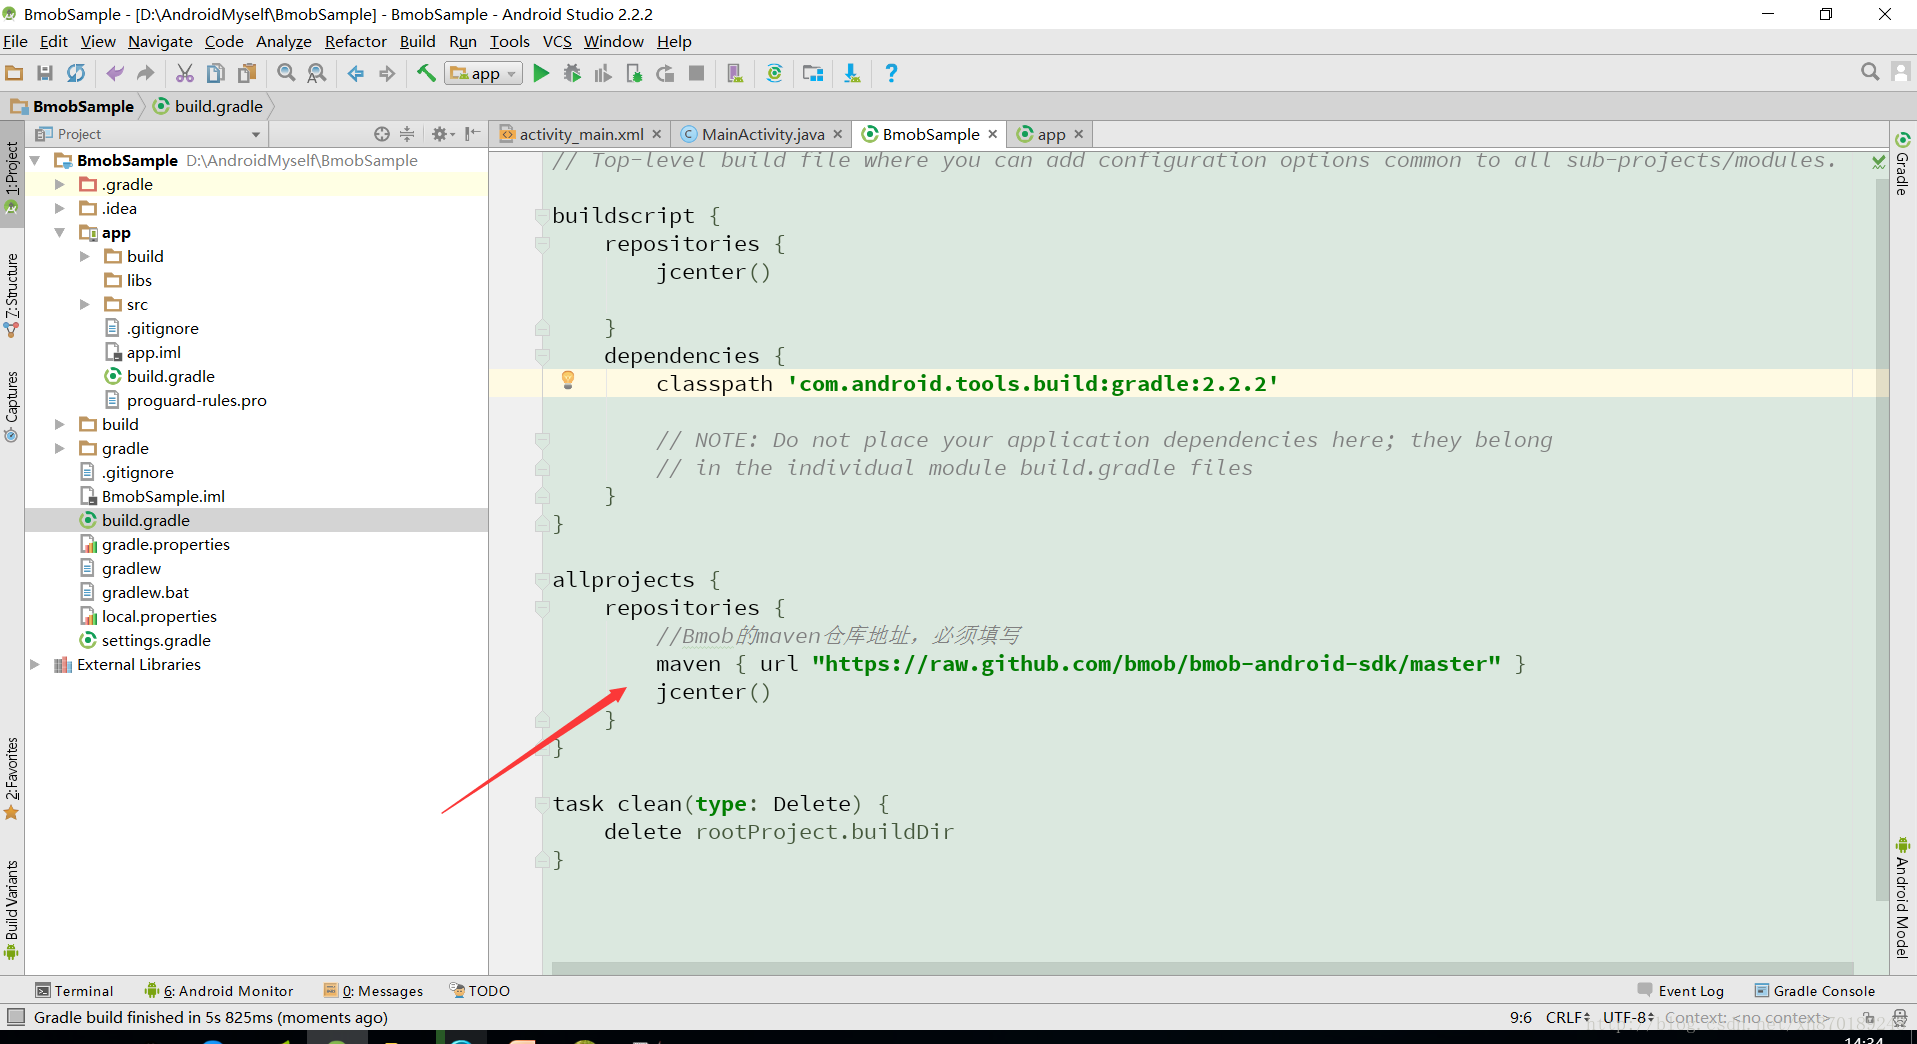Click Sync Project with Gradle Files icon
This screenshot has width=1917, height=1044.
coord(774,73)
